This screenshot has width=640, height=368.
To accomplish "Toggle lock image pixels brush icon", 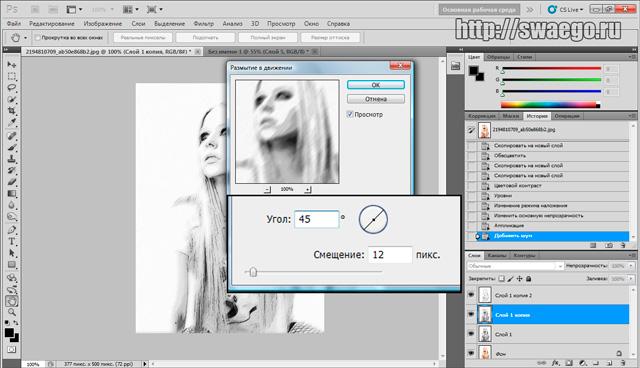I will (x=510, y=279).
